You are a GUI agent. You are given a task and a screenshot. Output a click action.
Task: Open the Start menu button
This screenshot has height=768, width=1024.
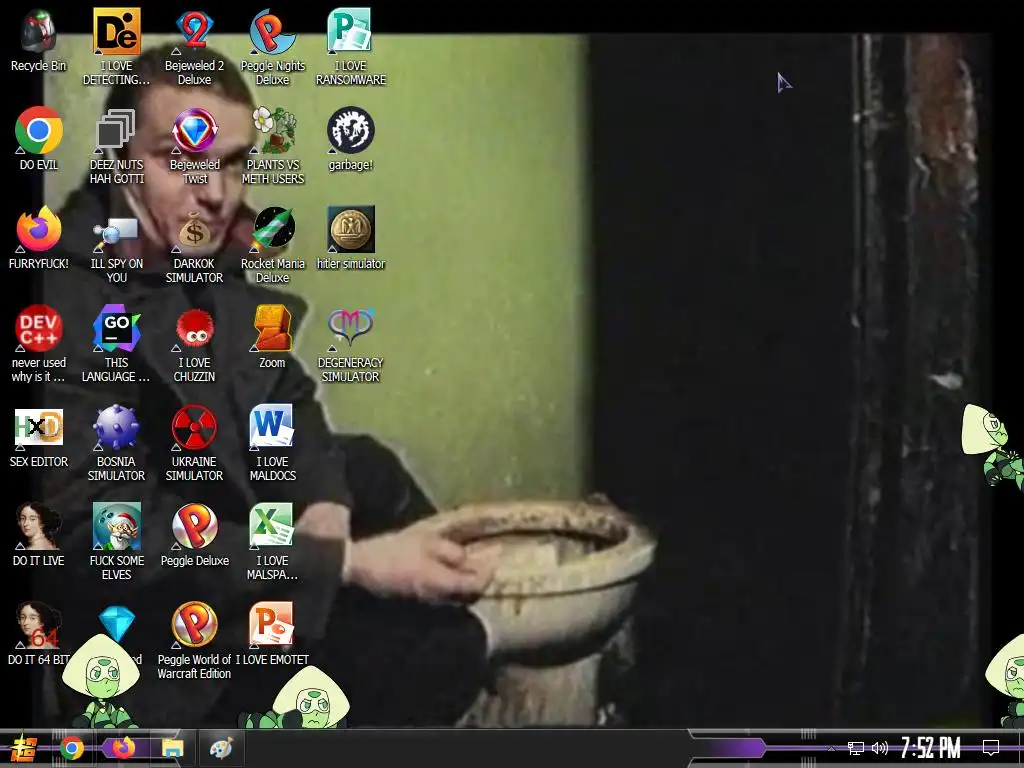click(24, 748)
